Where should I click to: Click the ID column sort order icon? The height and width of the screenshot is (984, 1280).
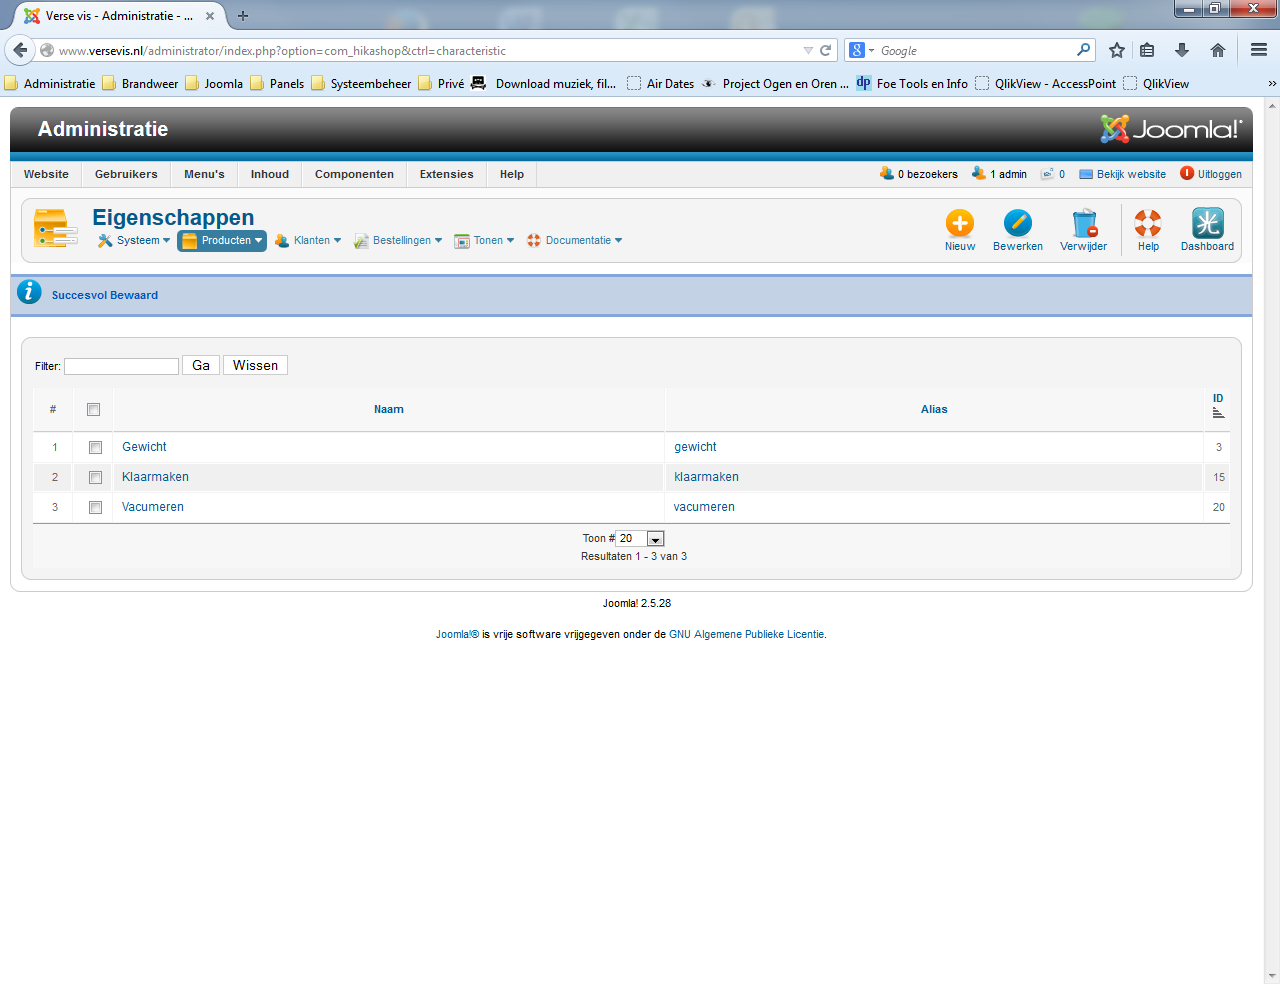tap(1218, 413)
